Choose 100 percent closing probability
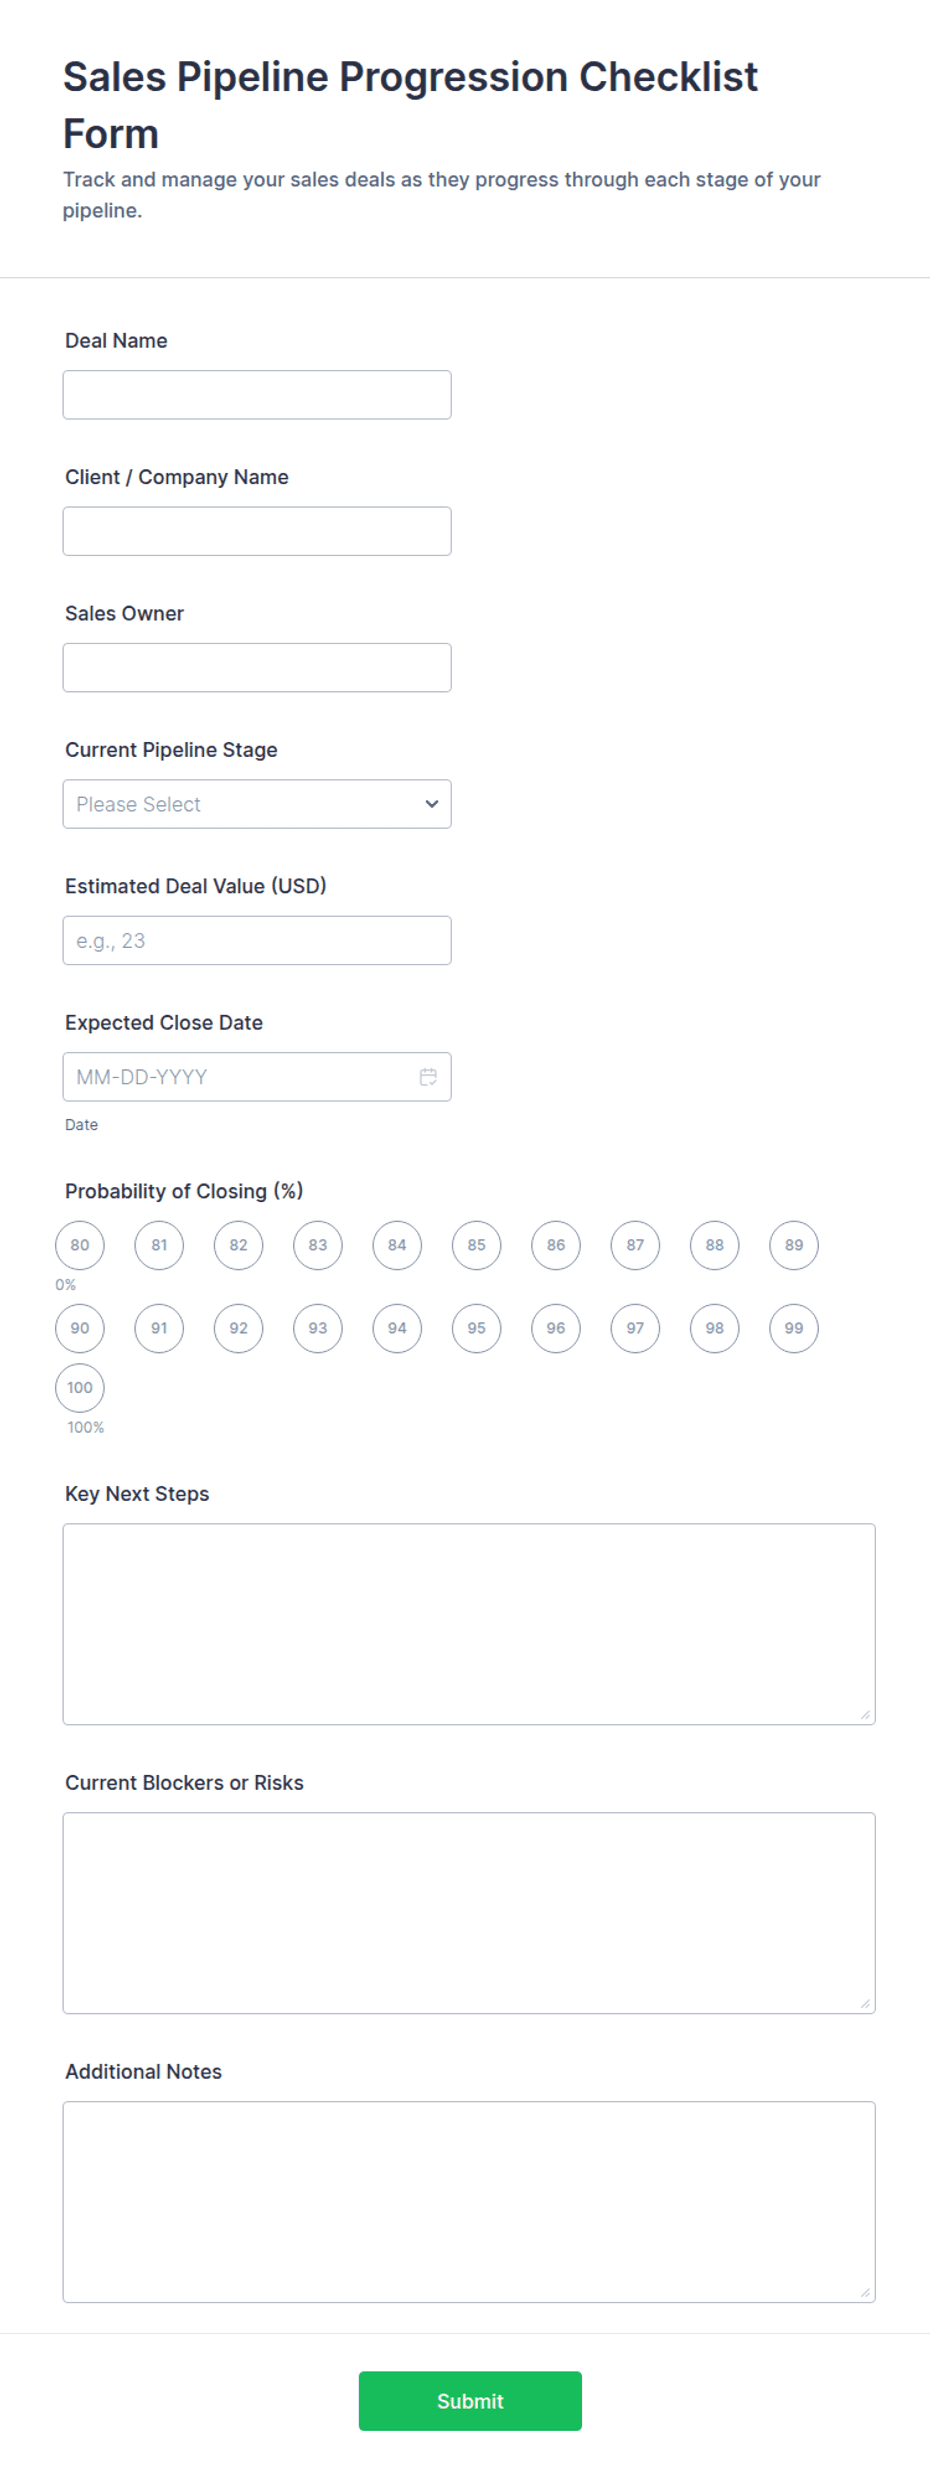The image size is (930, 2480). [80, 1388]
